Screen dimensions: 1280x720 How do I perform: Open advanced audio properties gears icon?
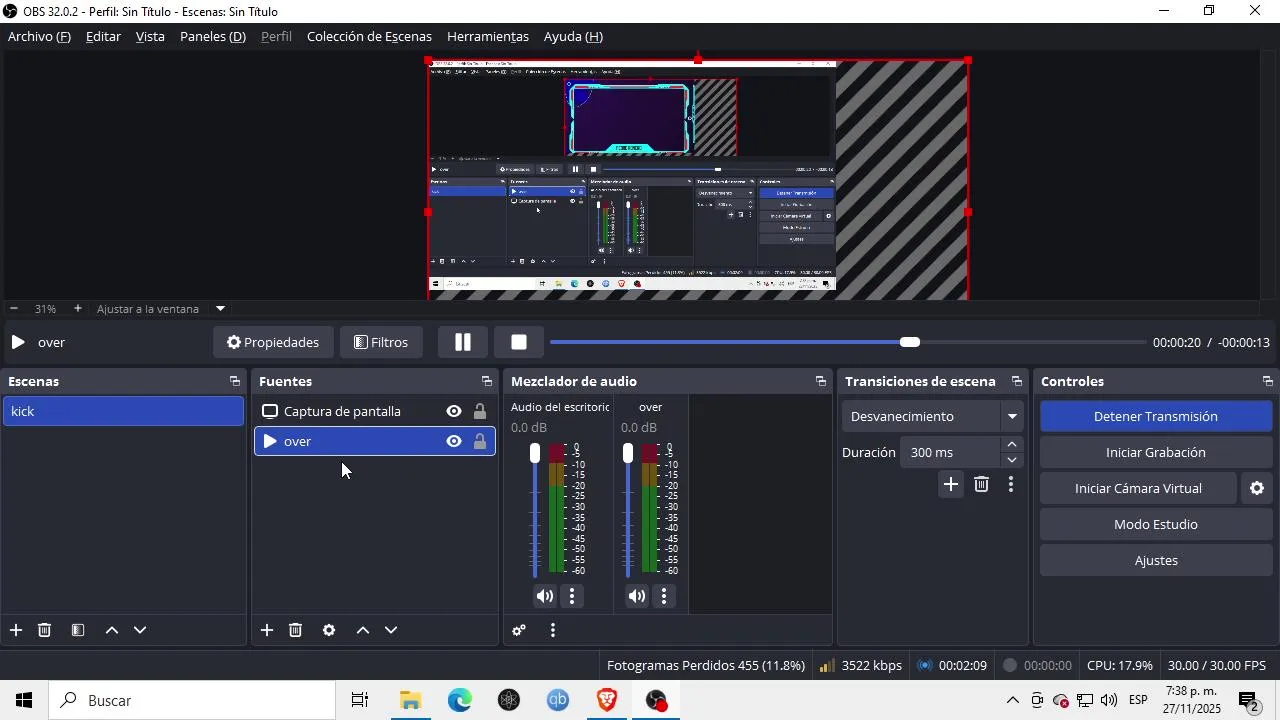519,630
